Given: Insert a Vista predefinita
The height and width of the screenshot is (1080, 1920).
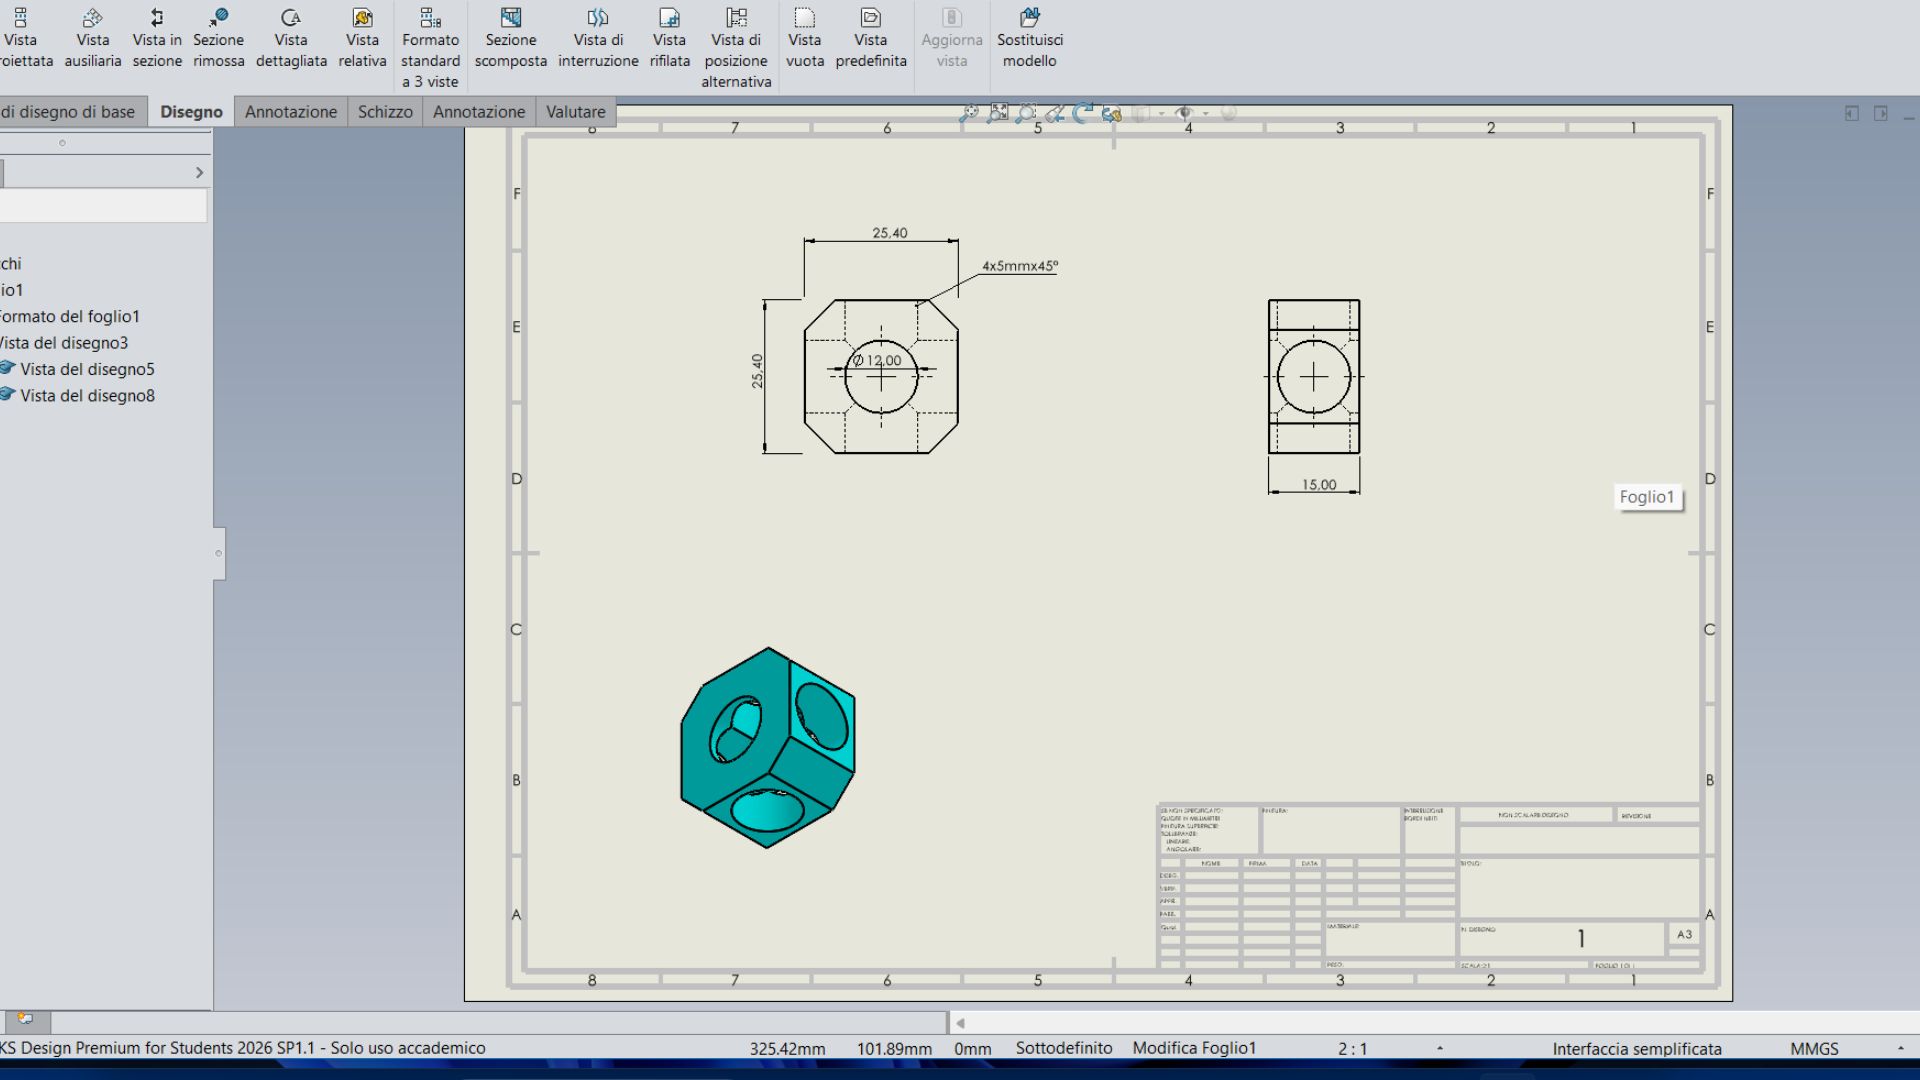Looking at the screenshot, I should tap(871, 39).
